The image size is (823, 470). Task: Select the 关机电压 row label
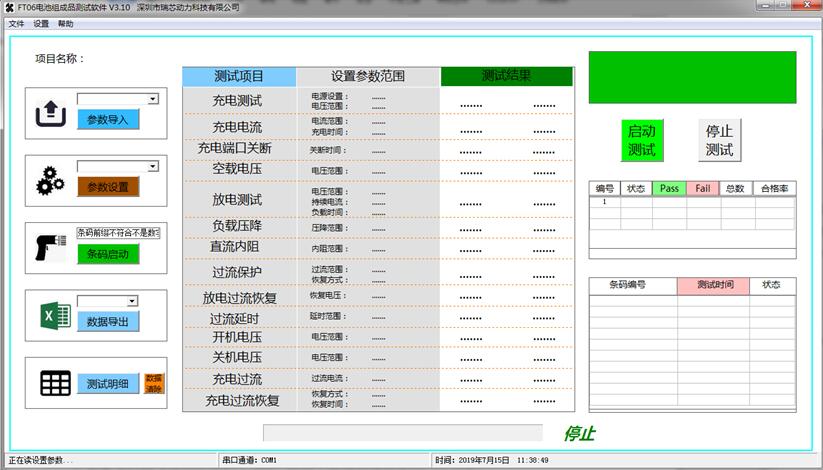coord(237,357)
